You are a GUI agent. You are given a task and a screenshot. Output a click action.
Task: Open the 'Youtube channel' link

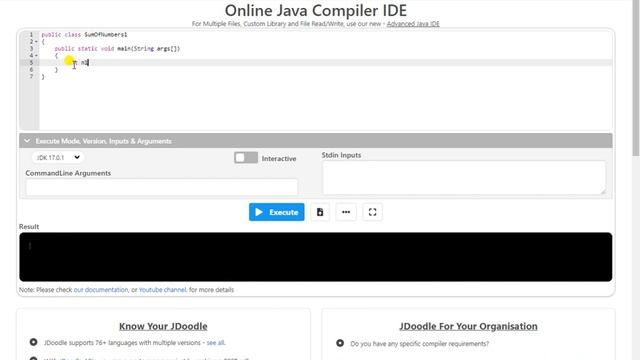pyautogui.click(x=163, y=290)
